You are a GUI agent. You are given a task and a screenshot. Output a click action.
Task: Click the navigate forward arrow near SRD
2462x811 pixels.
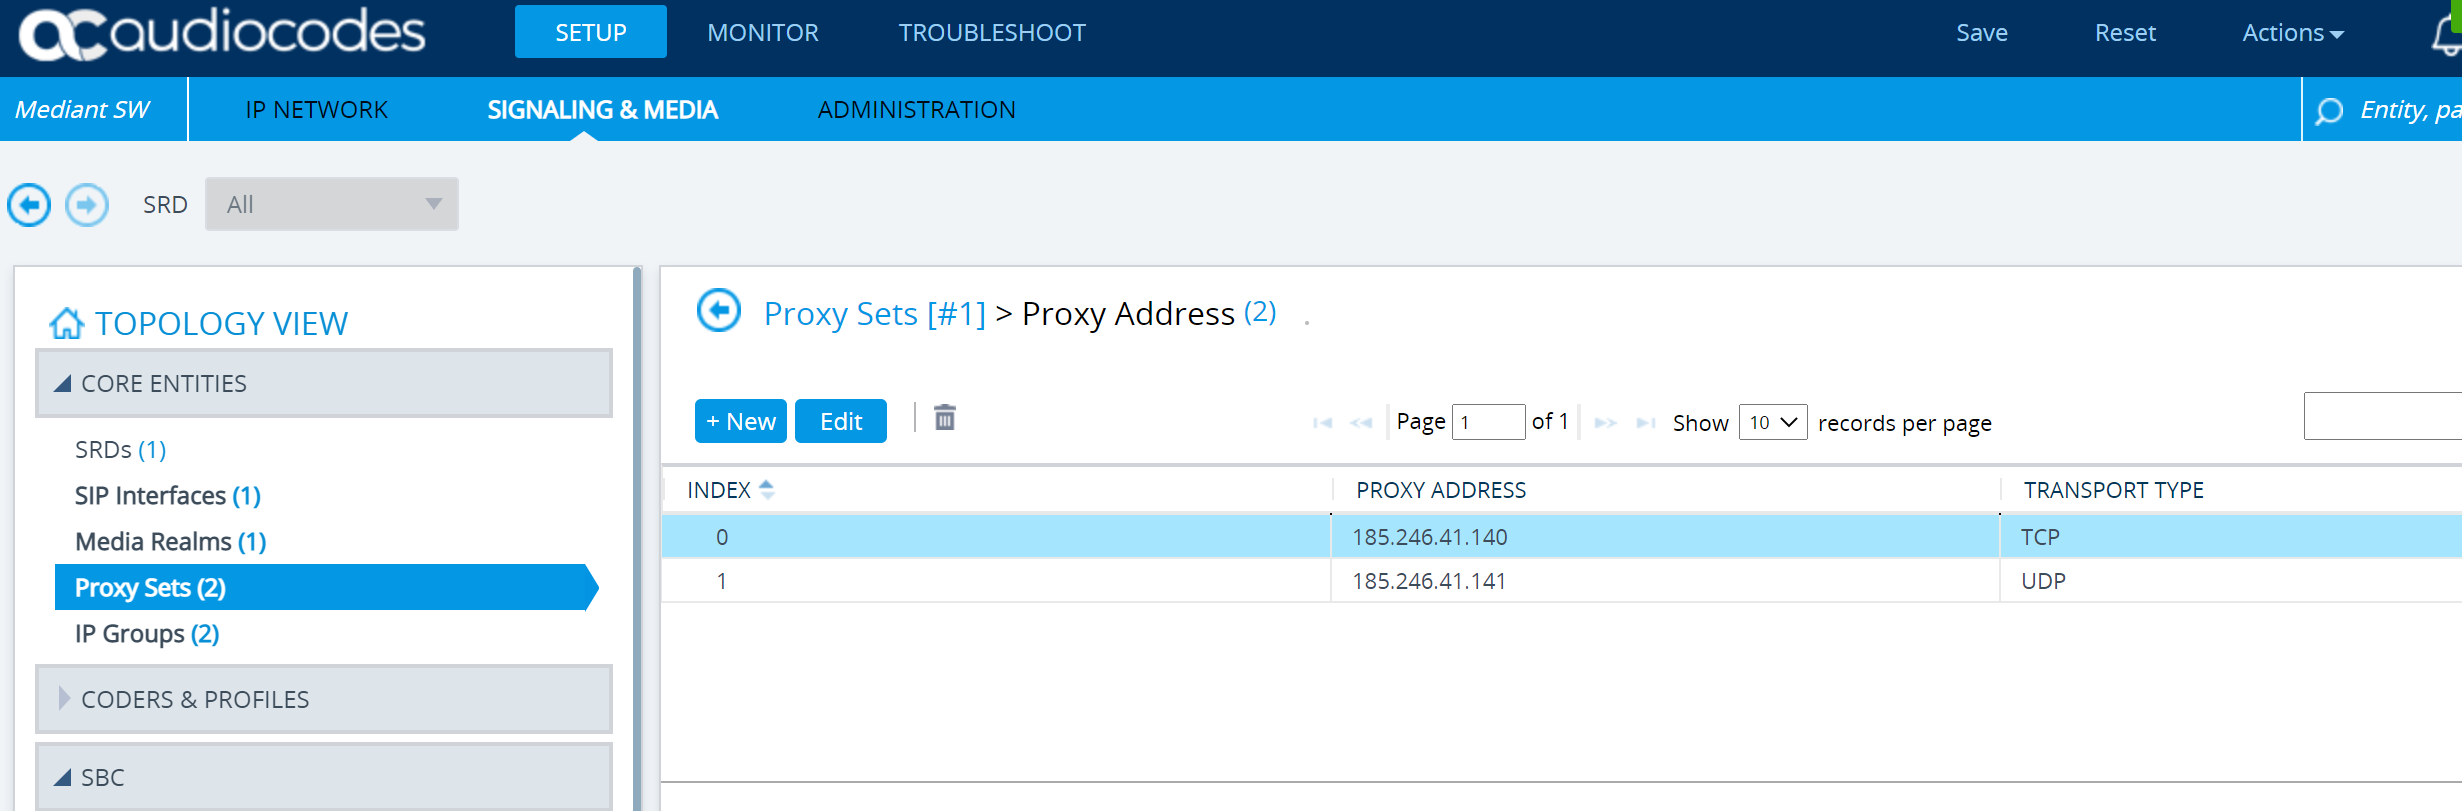[x=87, y=205]
